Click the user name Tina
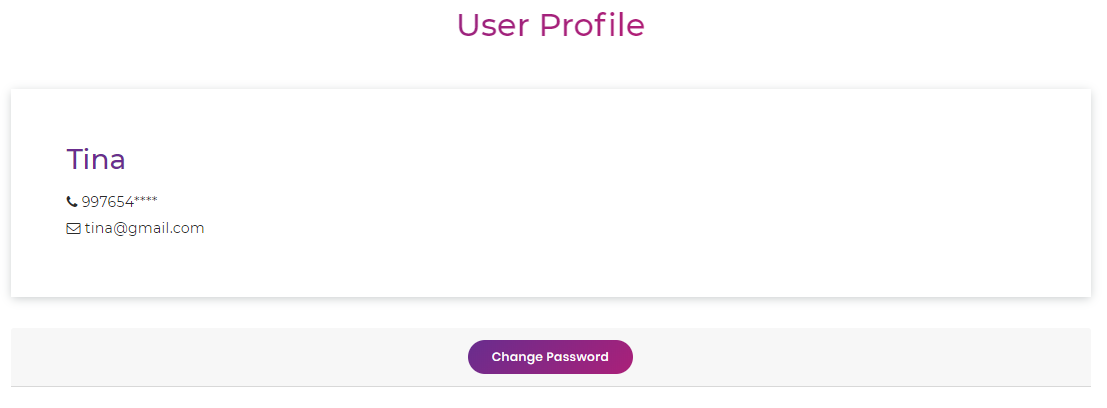The width and height of the screenshot is (1107, 408). pos(96,159)
